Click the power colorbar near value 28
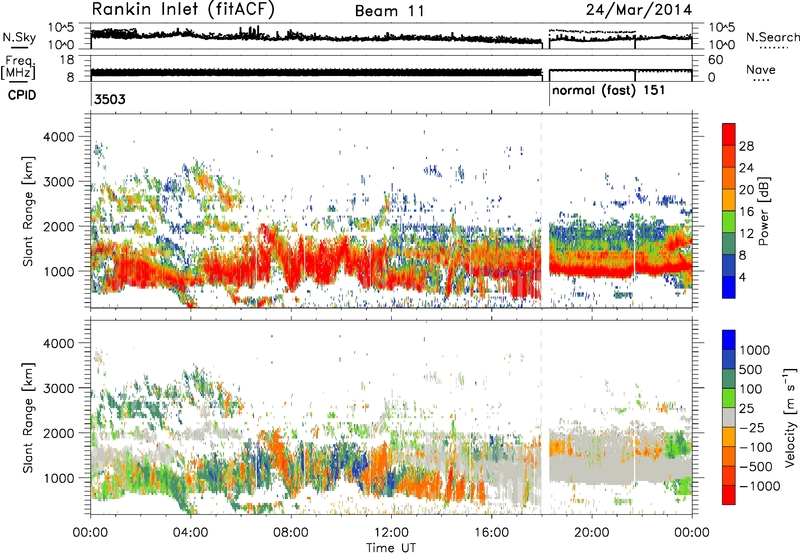This screenshot has width=800, height=554. coord(729,146)
